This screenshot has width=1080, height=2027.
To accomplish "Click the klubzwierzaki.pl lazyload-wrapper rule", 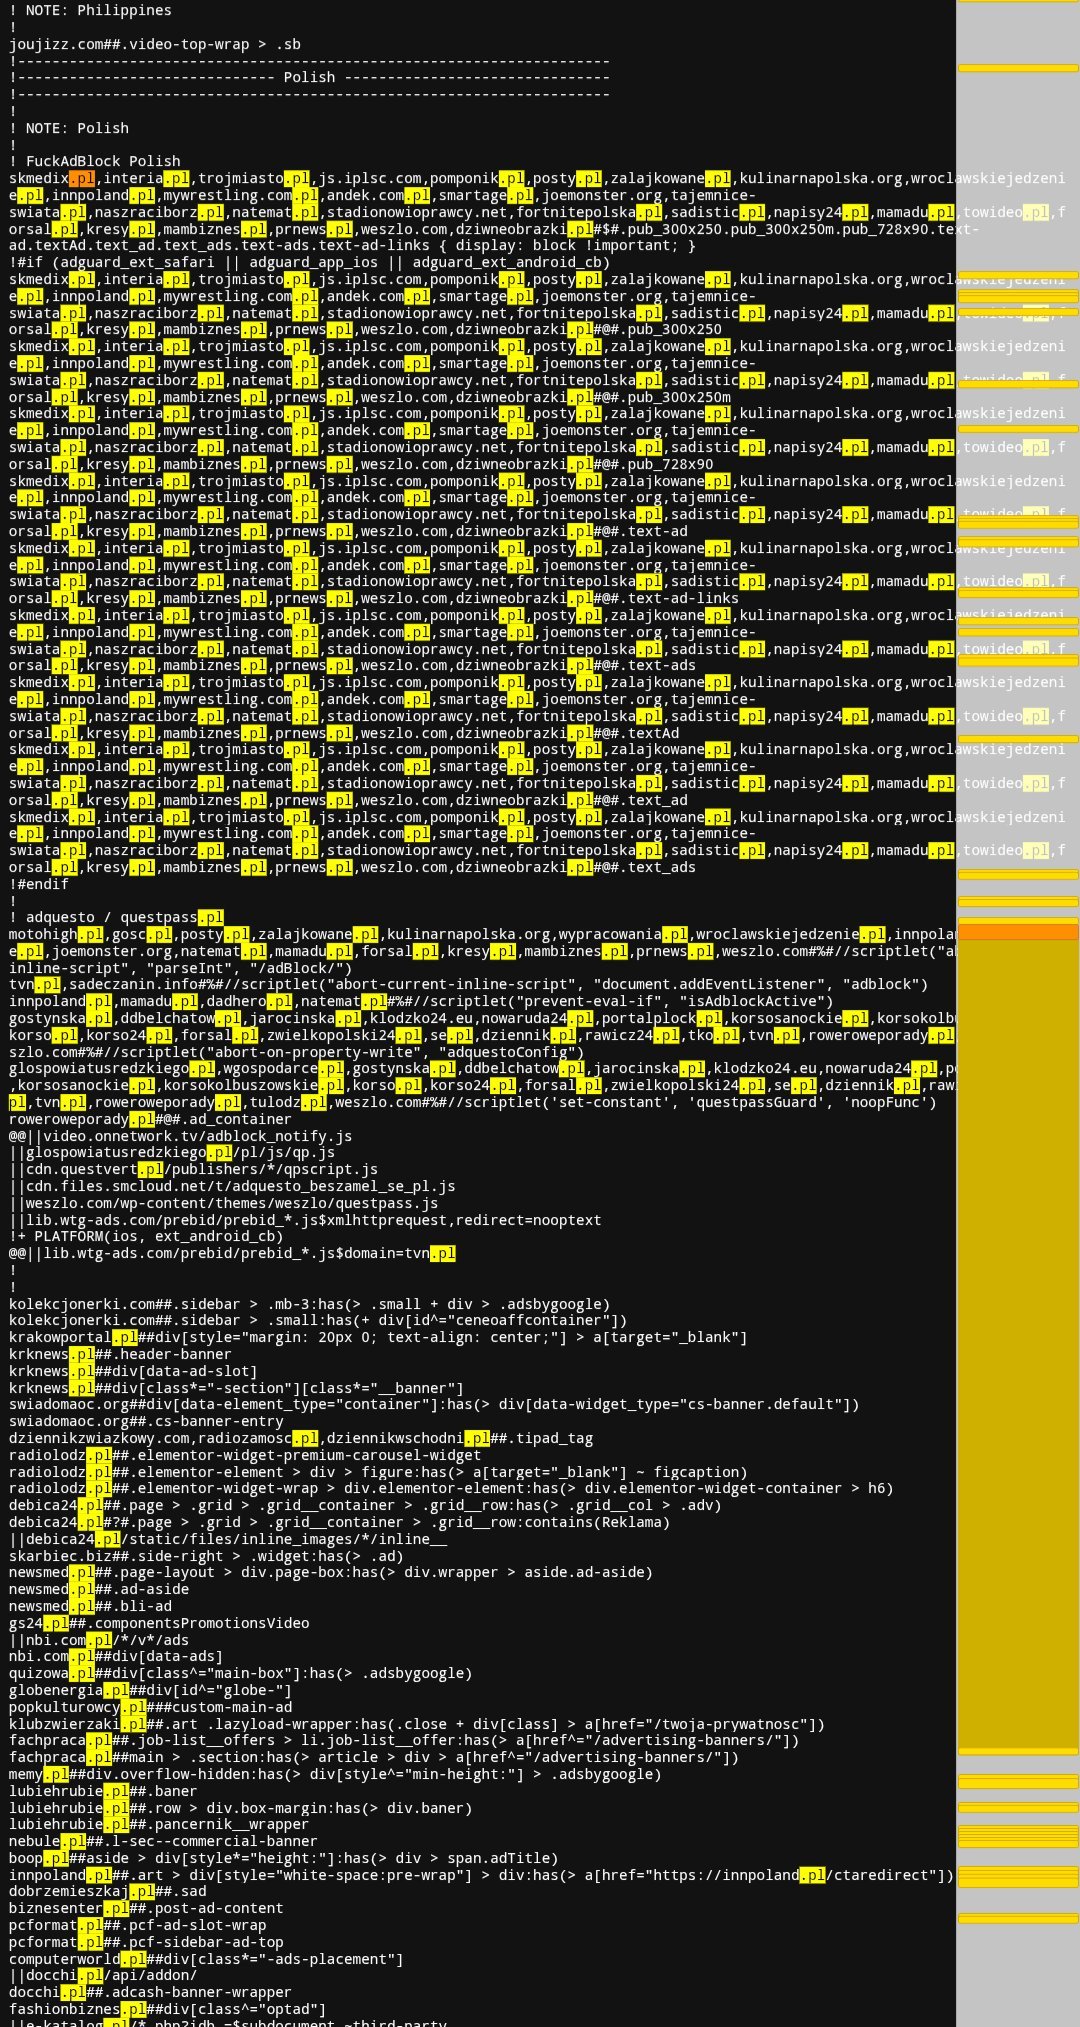I will pos(417,1724).
